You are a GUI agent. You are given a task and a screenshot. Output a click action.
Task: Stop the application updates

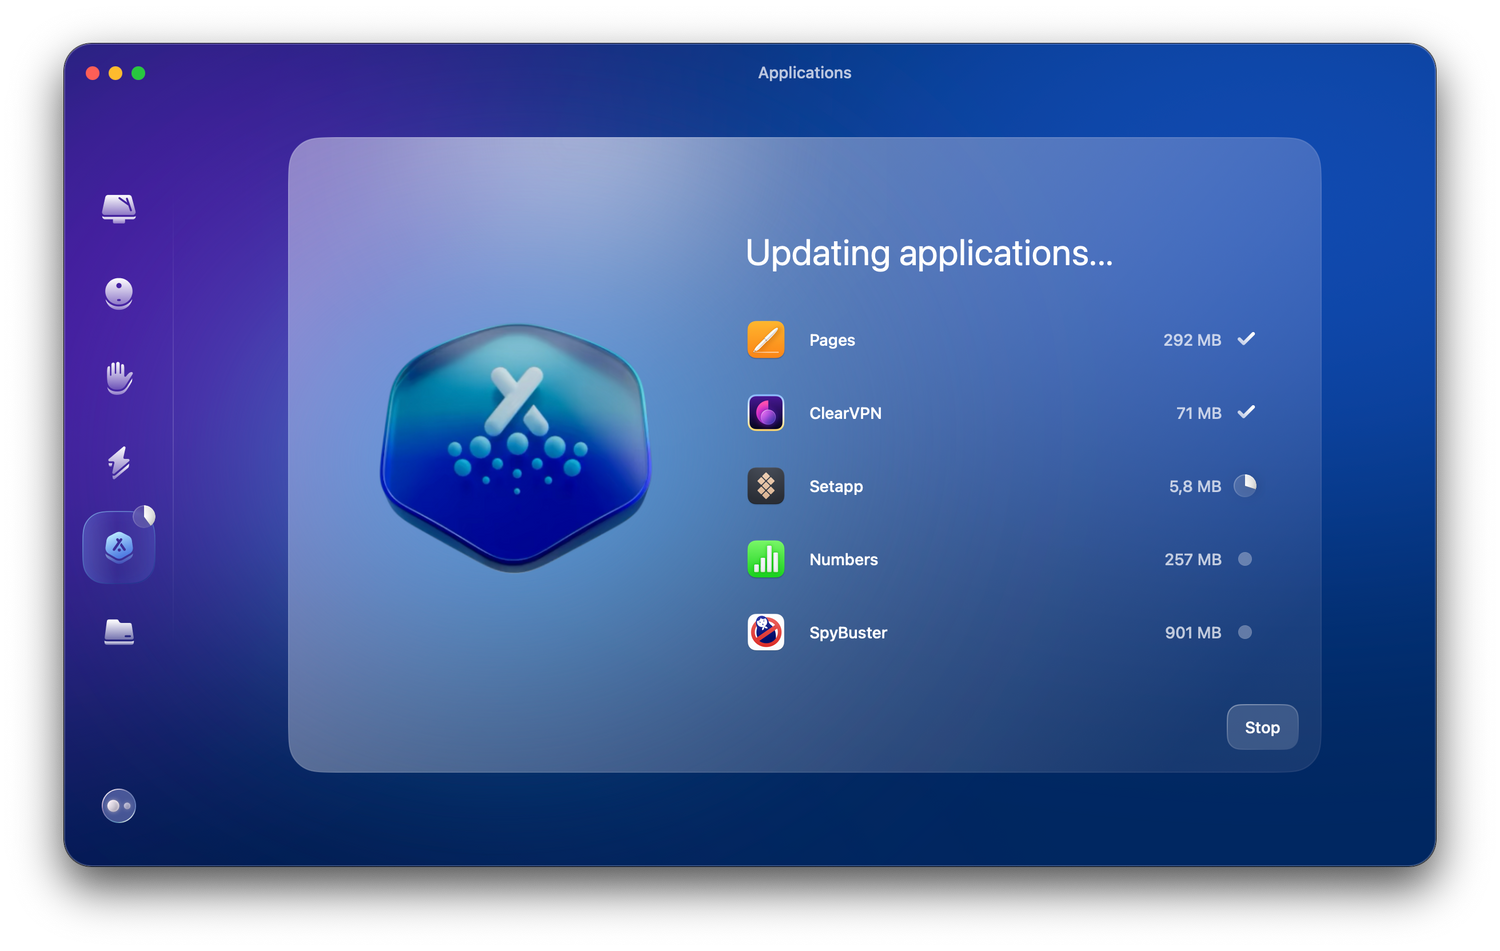click(1262, 727)
